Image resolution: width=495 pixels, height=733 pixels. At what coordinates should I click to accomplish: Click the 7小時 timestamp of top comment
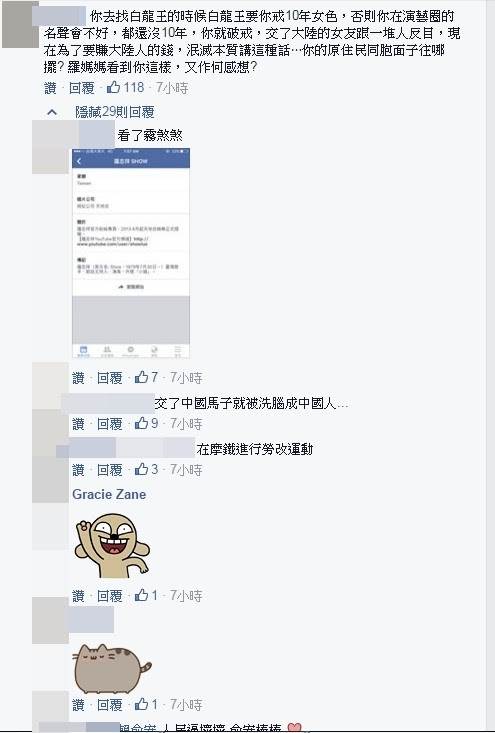click(x=172, y=88)
